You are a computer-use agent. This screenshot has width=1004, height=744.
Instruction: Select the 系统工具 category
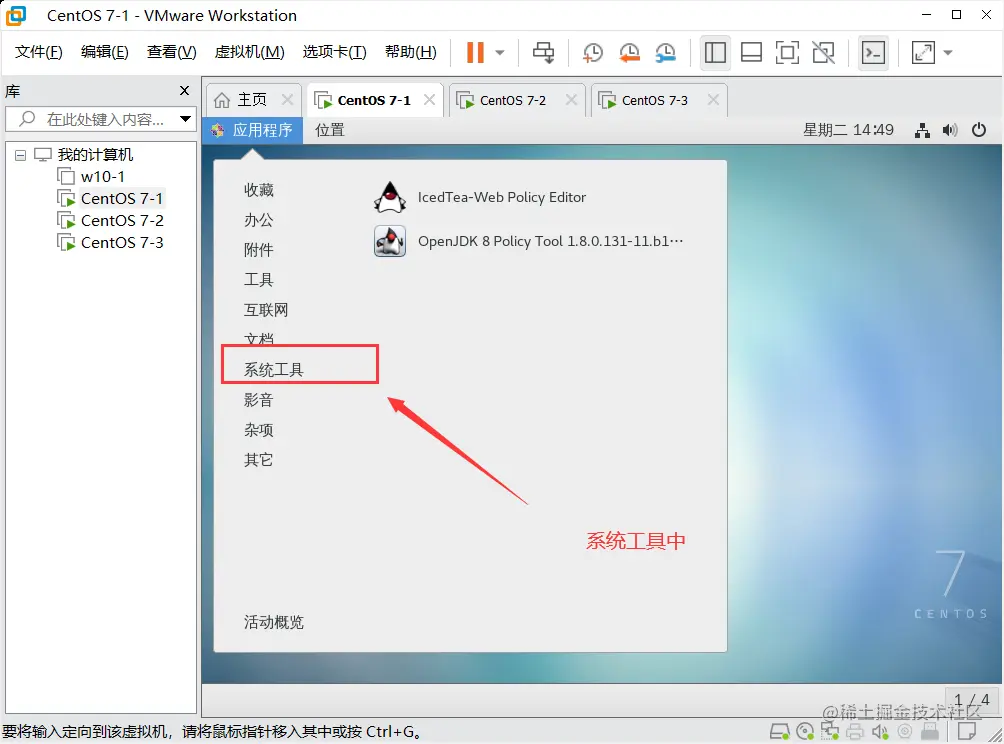[273, 369]
